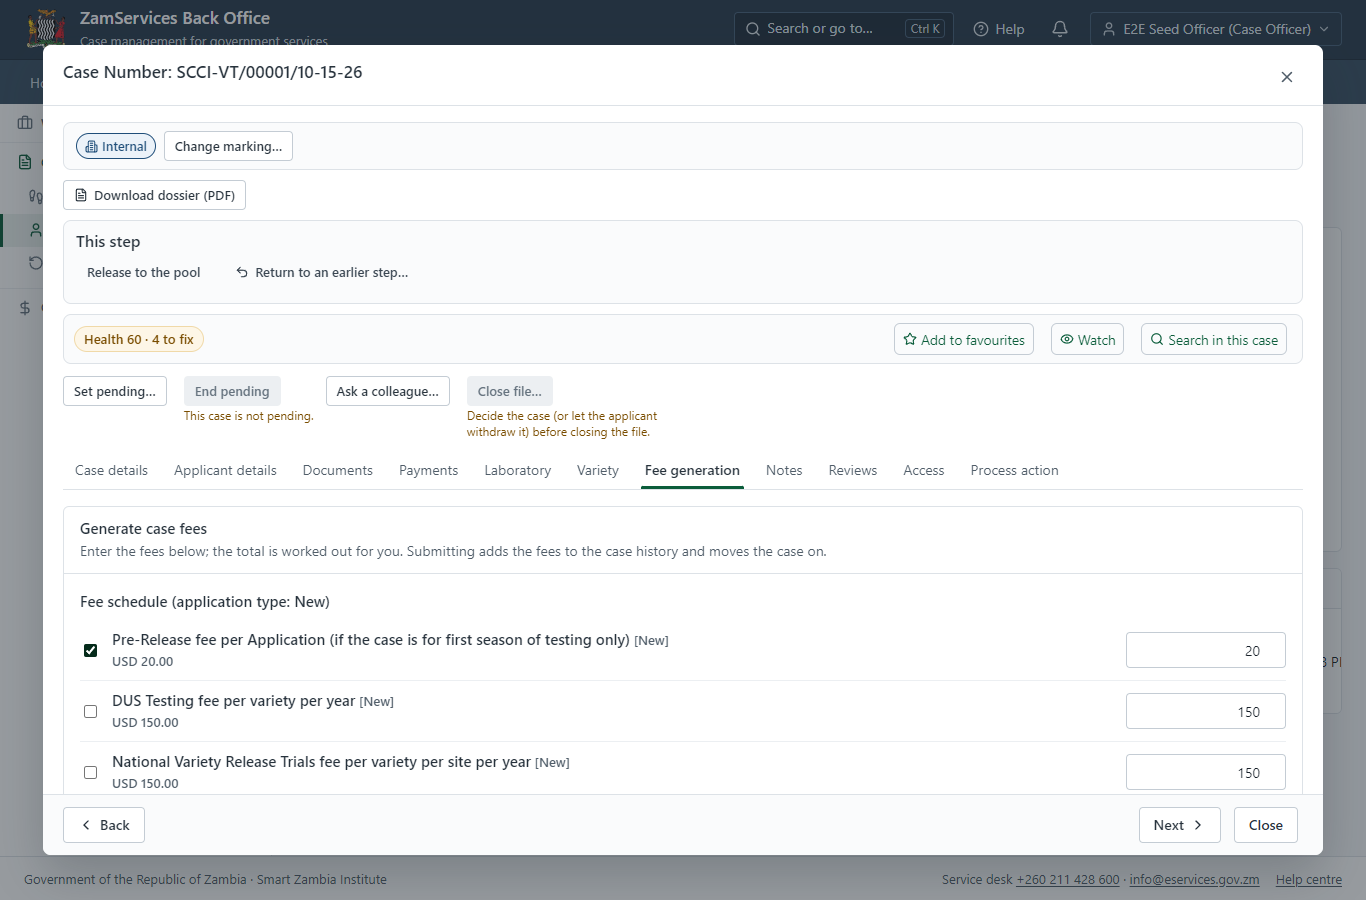Edit Pre-Release fee amount field
The height and width of the screenshot is (900, 1366).
click(1206, 650)
